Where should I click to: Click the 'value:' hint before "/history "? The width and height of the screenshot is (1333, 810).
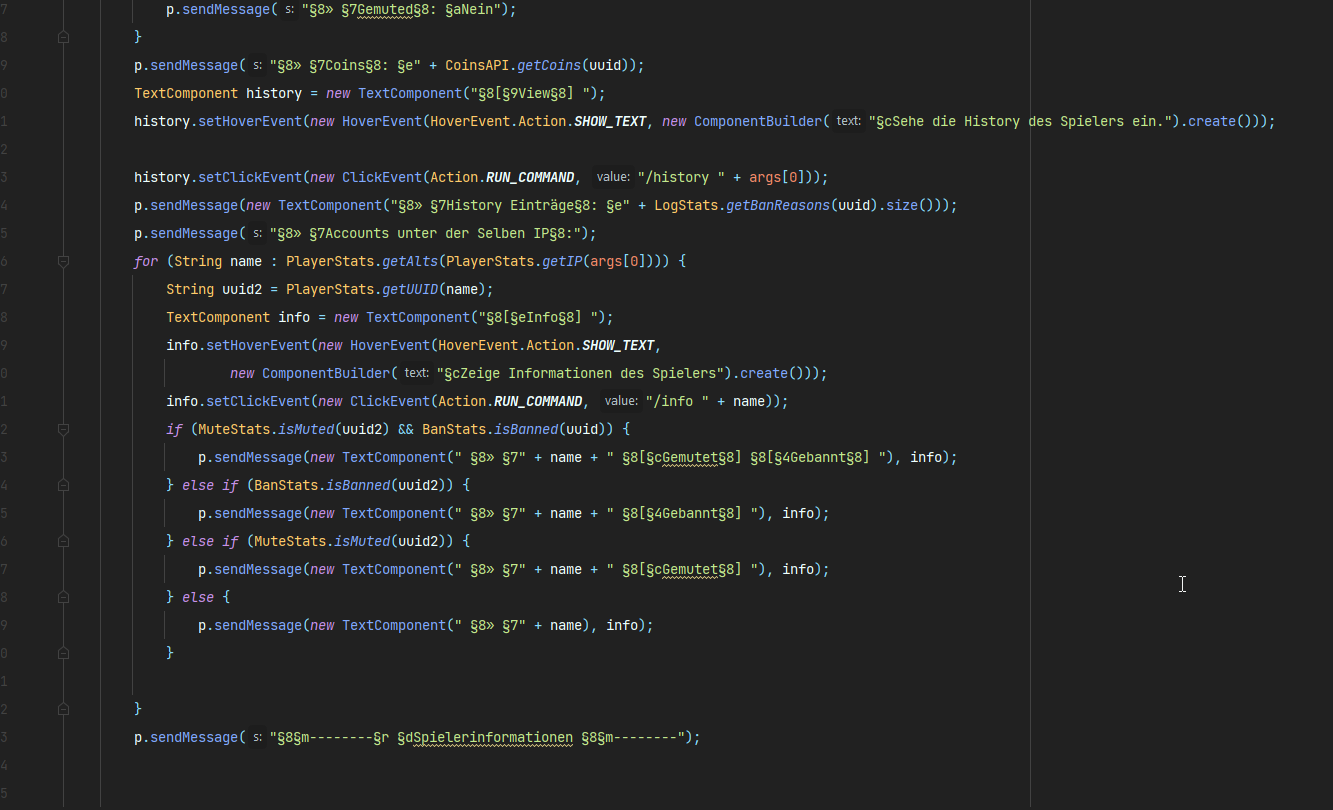tap(612, 177)
